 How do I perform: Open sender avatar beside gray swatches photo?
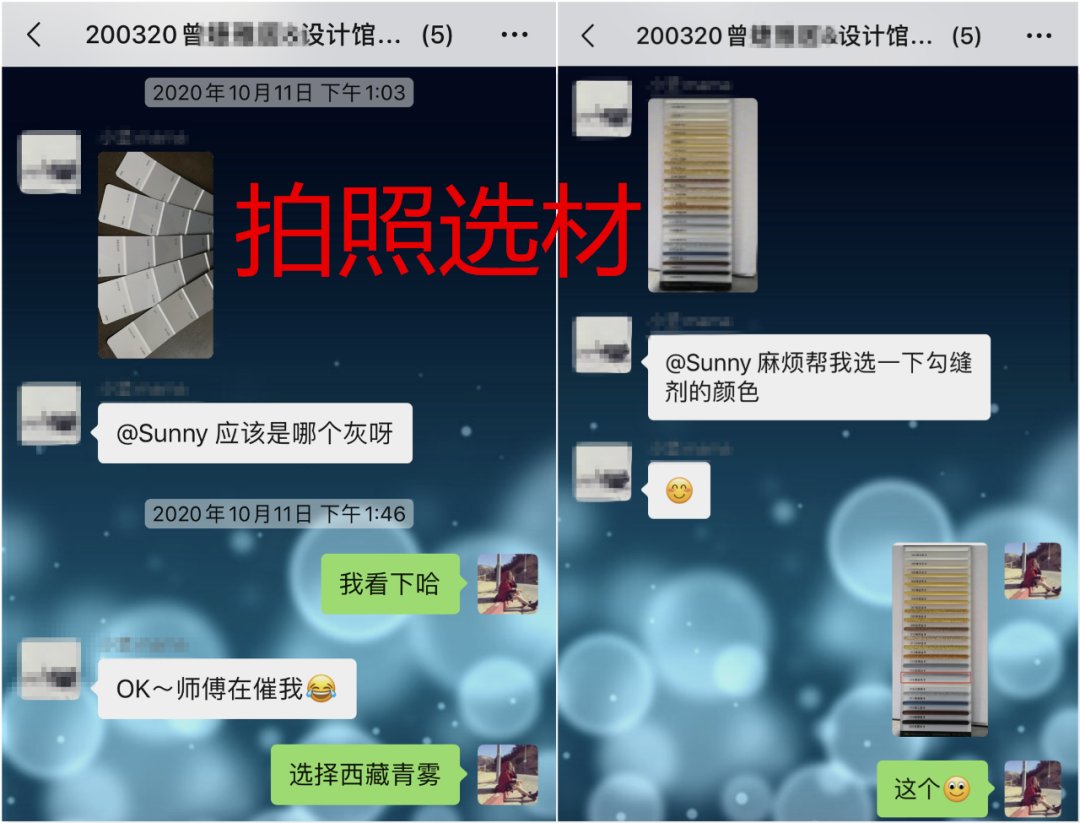pyautogui.click(x=50, y=162)
